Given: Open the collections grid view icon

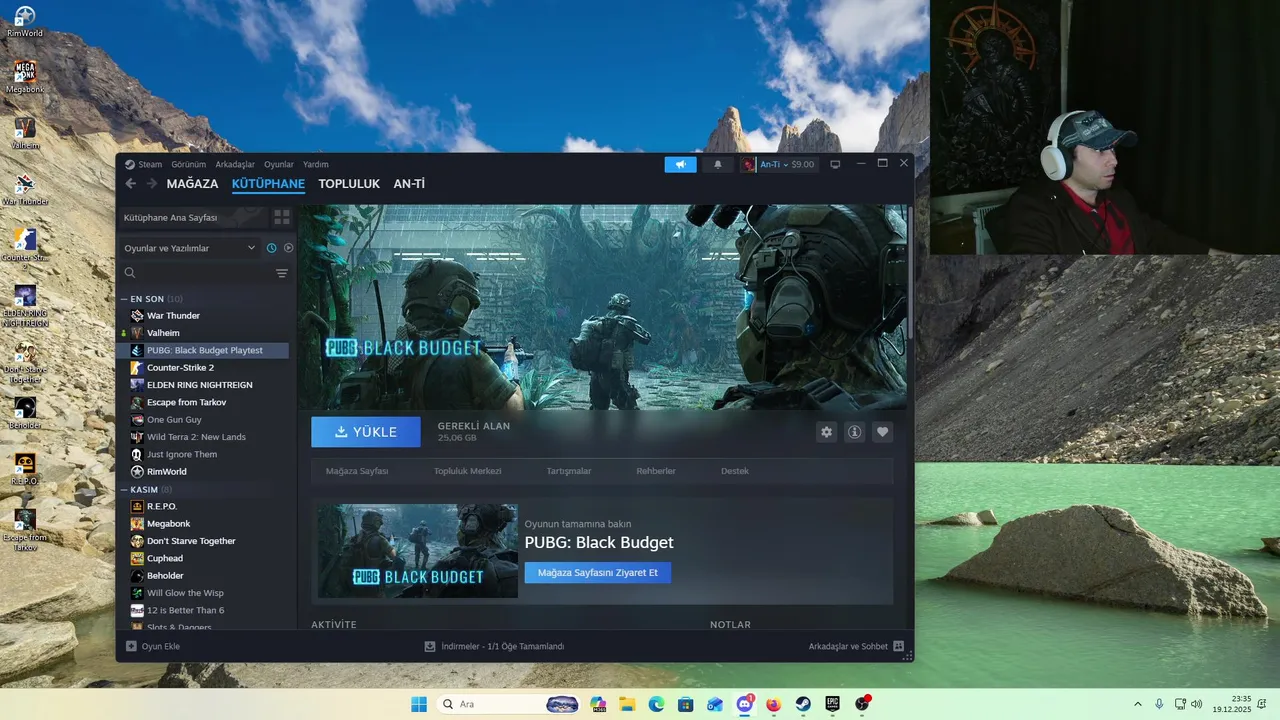Looking at the screenshot, I should pos(282,217).
